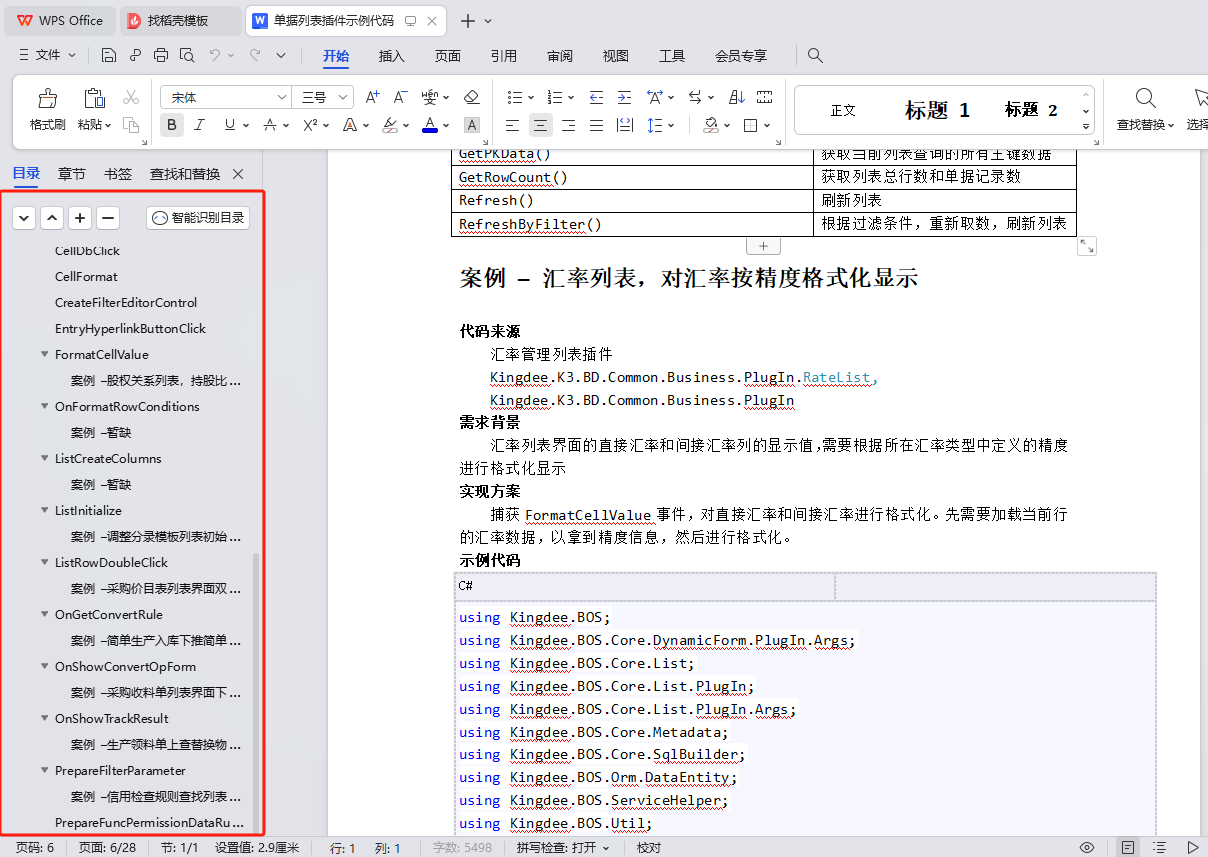This screenshot has width=1208, height=857.
Task: Toggle eye protection mode in status bar
Action: pyautogui.click(x=1087, y=847)
